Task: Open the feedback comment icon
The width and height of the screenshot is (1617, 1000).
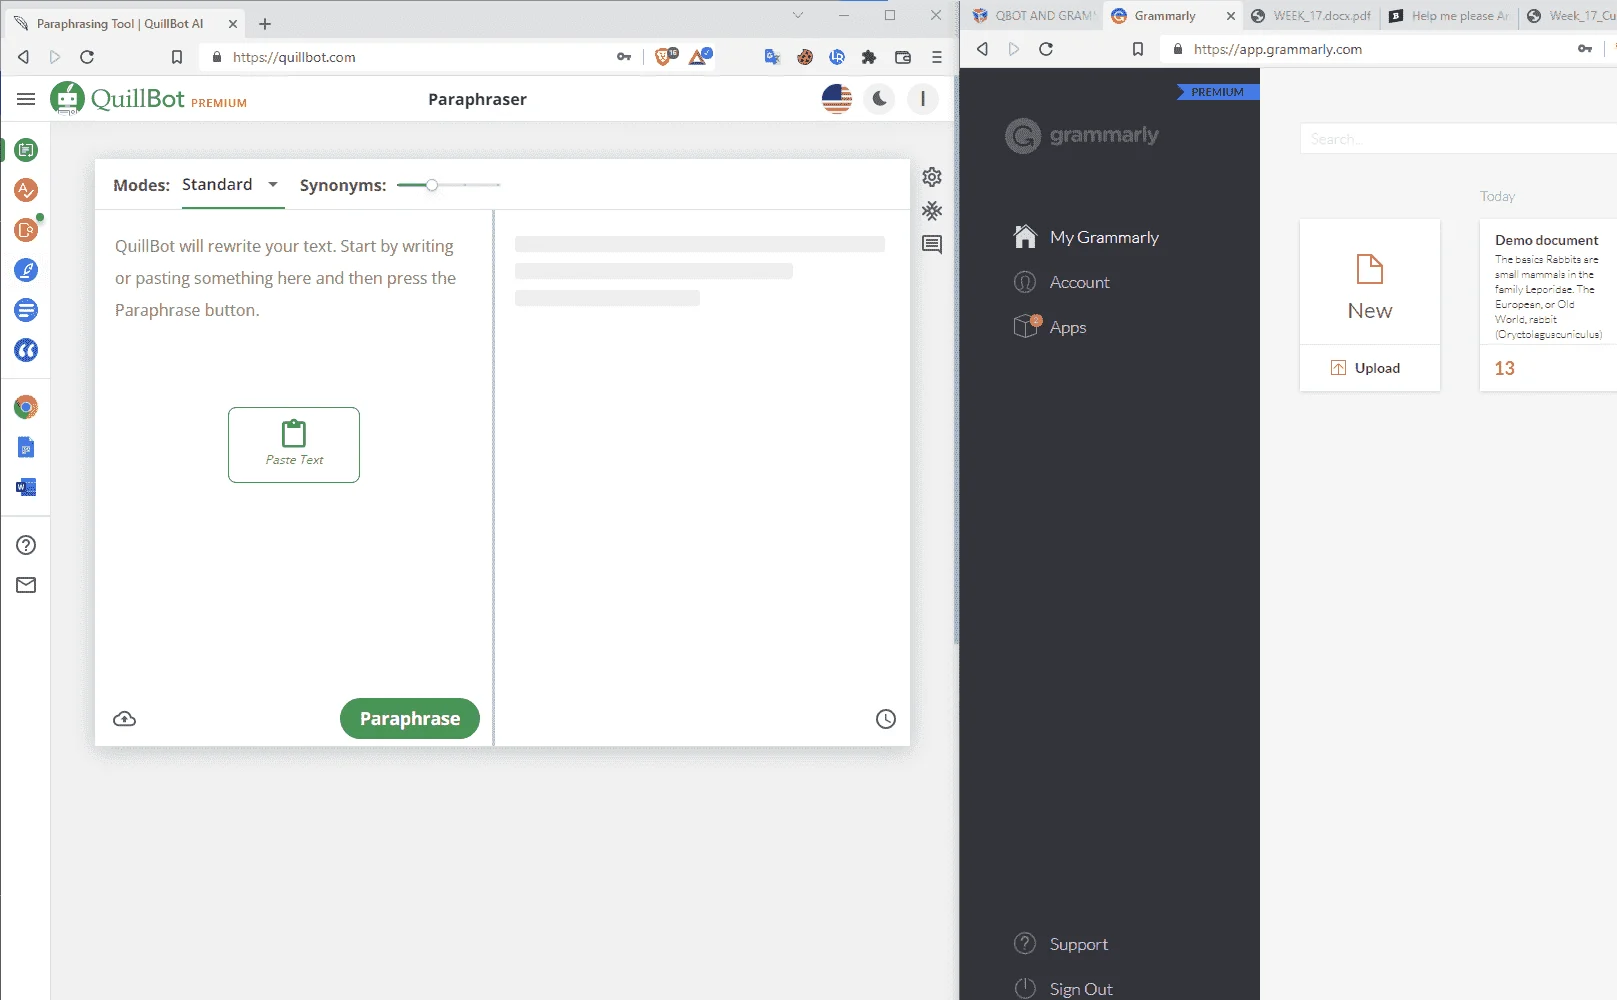Action: pyautogui.click(x=932, y=245)
